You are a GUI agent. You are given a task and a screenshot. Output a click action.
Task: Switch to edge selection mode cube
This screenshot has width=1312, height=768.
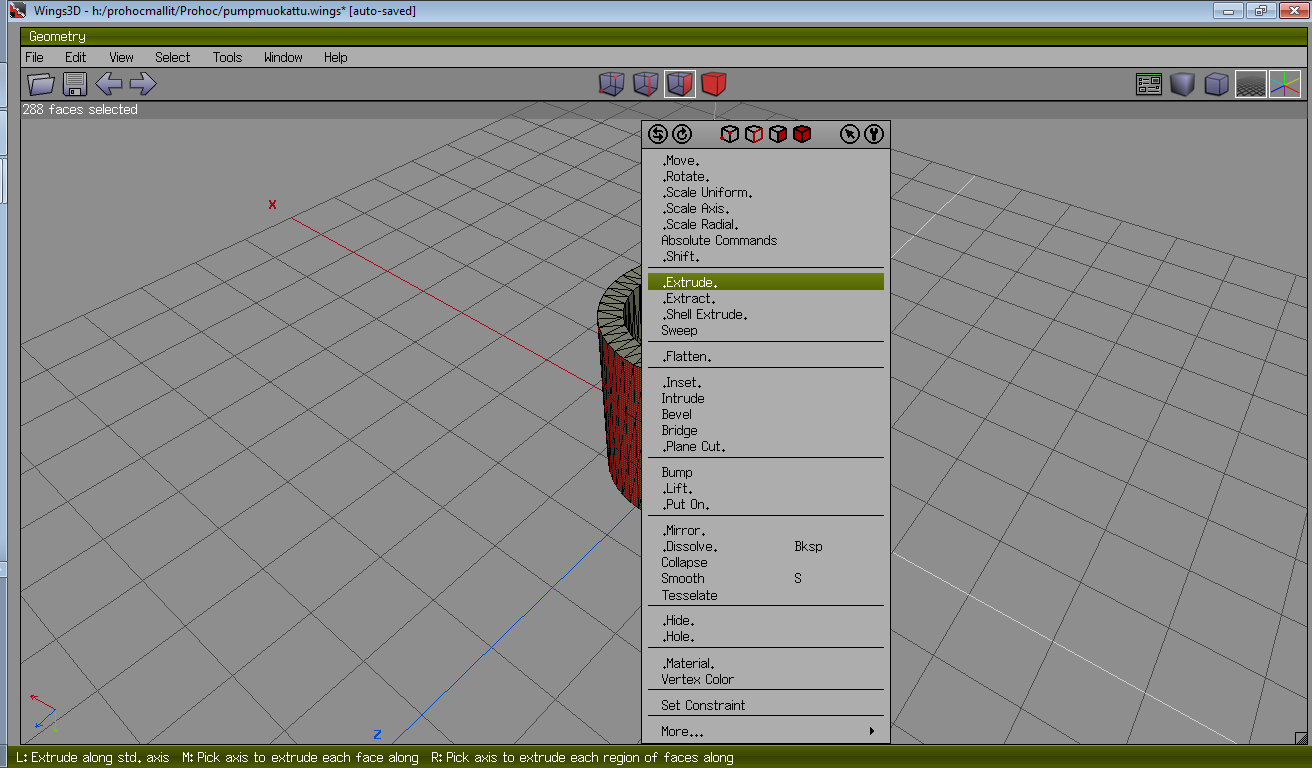[x=645, y=84]
